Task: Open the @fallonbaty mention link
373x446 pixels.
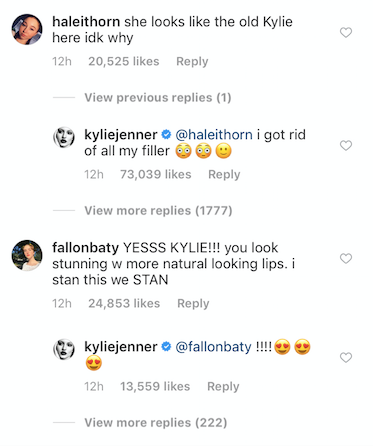Action: [213, 347]
